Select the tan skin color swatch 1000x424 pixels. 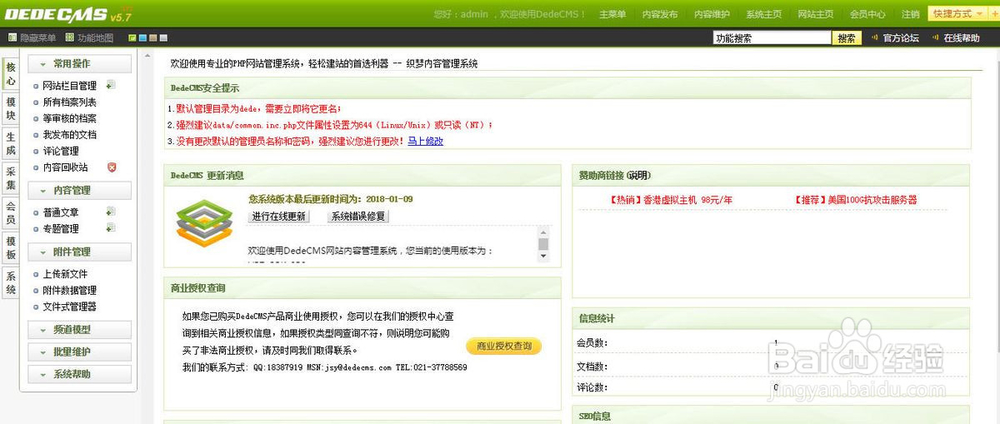(x=153, y=38)
